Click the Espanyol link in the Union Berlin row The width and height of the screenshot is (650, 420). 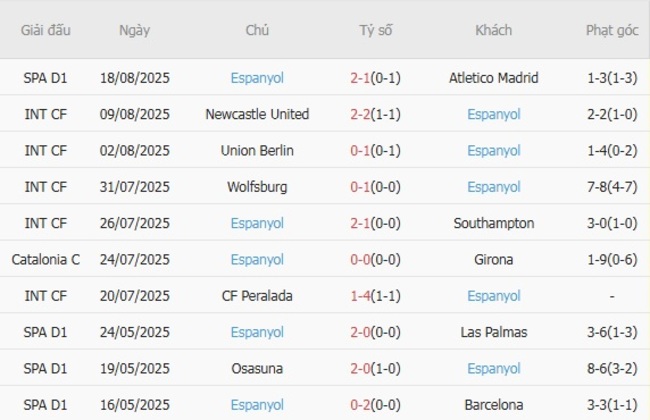(494, 151)
